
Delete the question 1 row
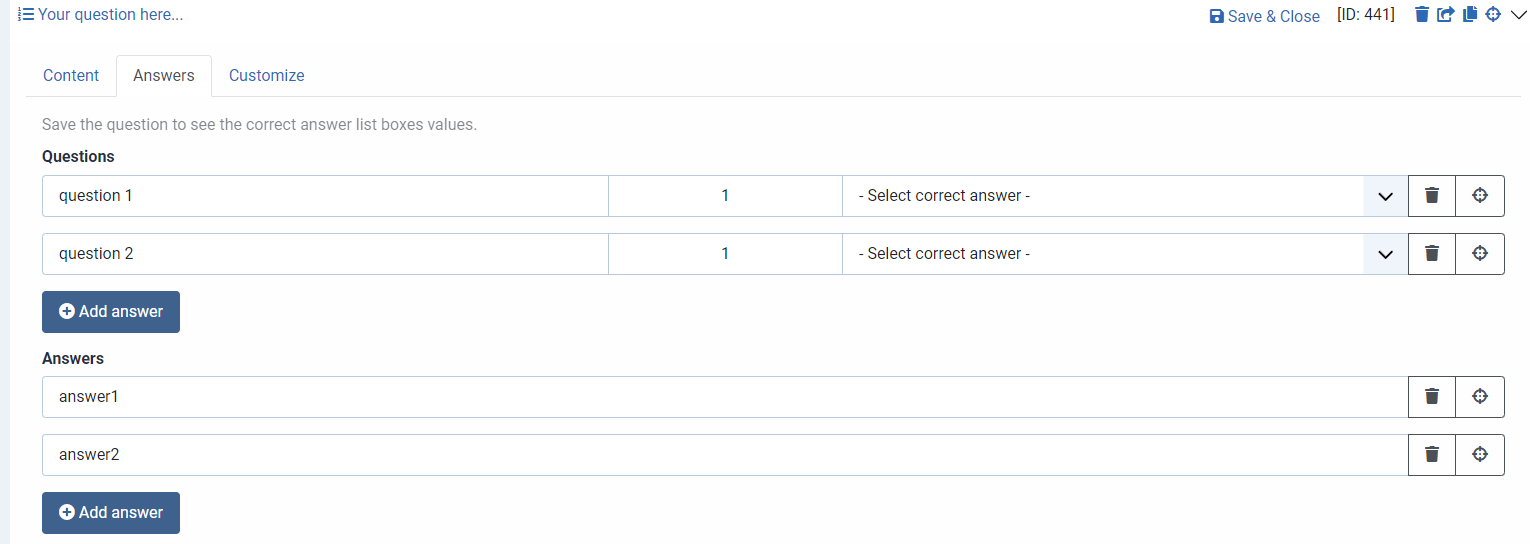point(1432,196)
